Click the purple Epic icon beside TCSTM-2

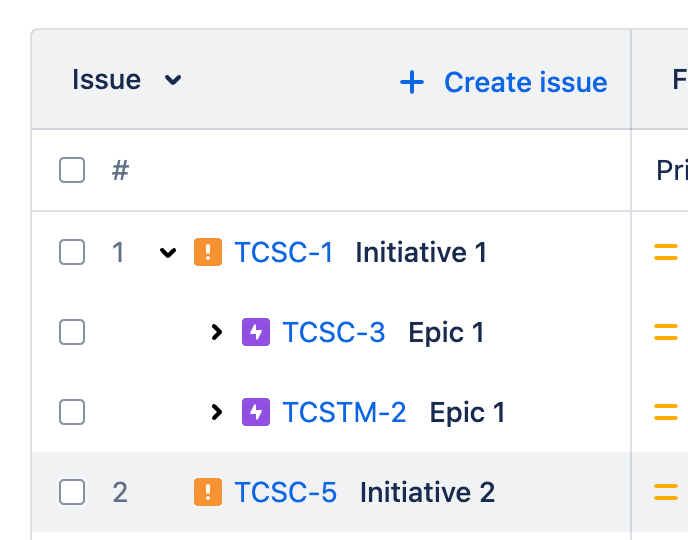pos(256,412)
